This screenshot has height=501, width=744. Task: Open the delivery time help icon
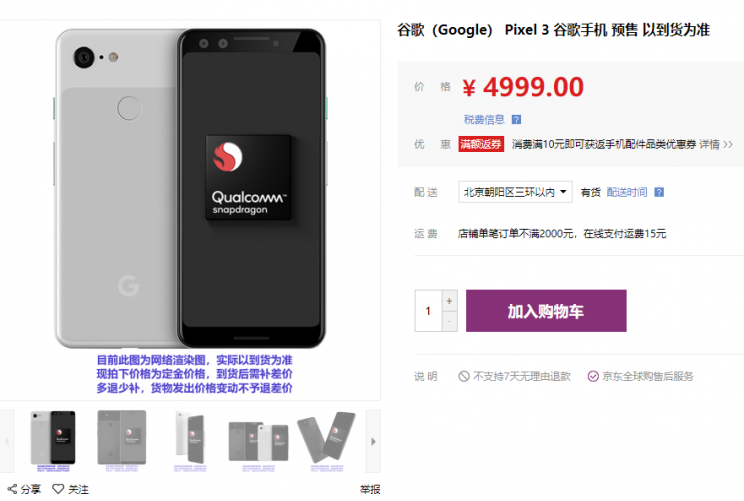click(659, 192)
